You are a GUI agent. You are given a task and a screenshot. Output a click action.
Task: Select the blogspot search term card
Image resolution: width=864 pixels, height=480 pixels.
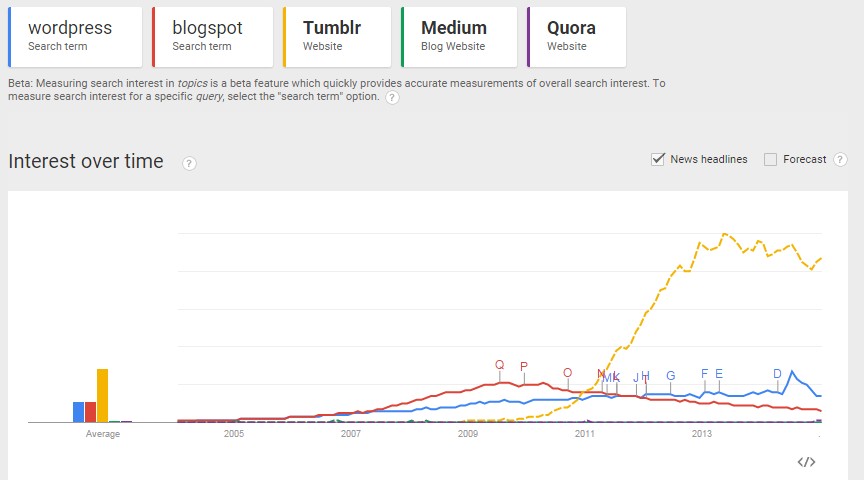pyautogui.click(x=214, y=36)
